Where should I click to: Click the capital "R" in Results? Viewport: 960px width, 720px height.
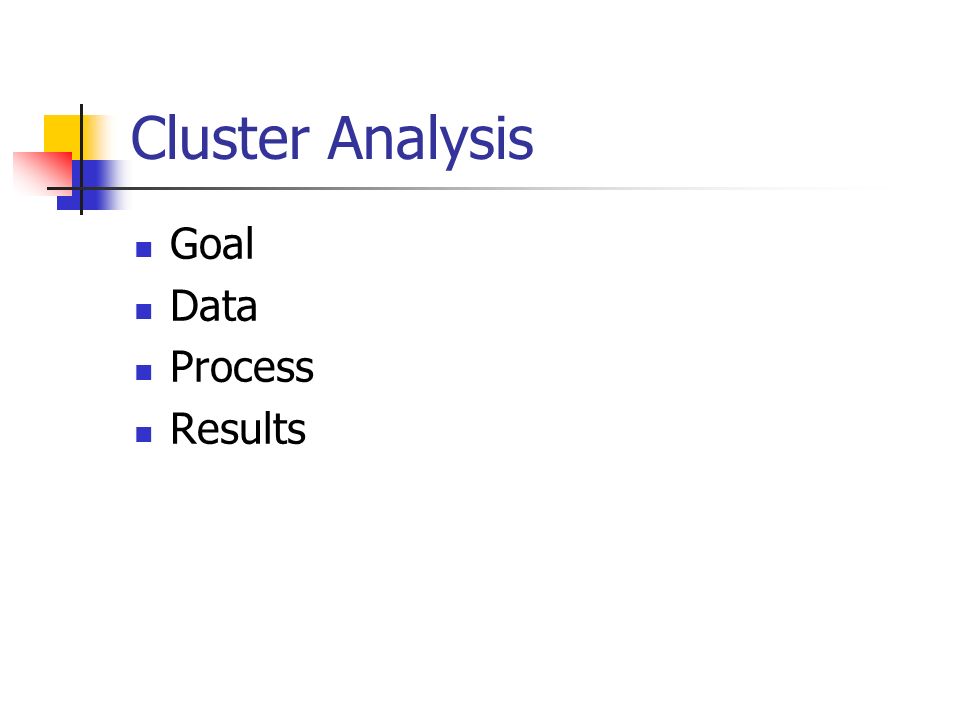(x=183, y=429)
